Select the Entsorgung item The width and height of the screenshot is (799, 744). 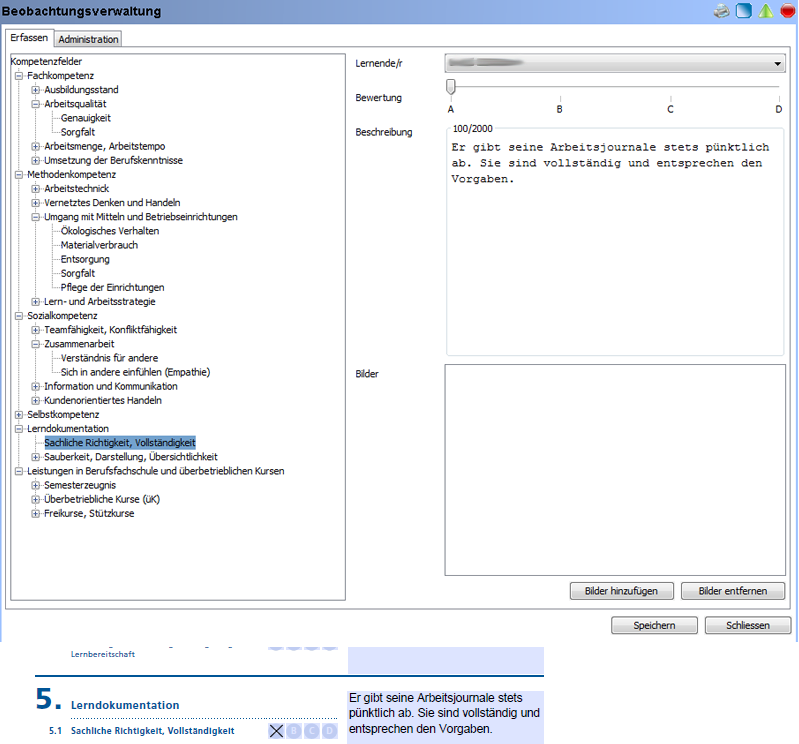pyautogui.click(x=85, y=259)
